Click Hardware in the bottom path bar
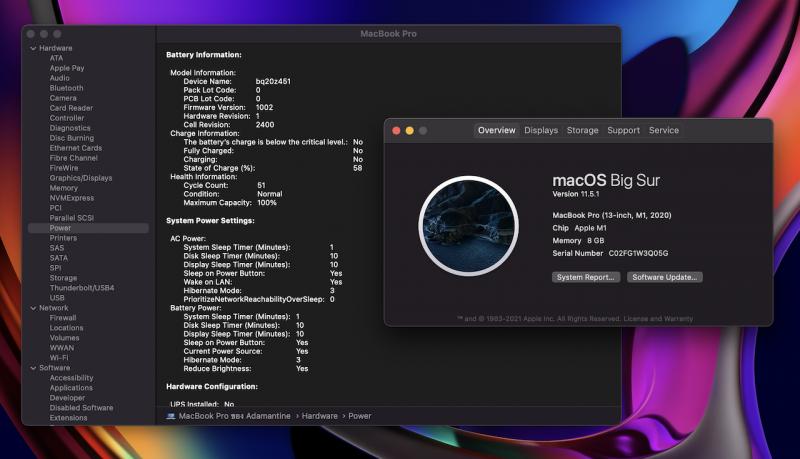This screenshot has height=459, width=800. pos(319,416)
